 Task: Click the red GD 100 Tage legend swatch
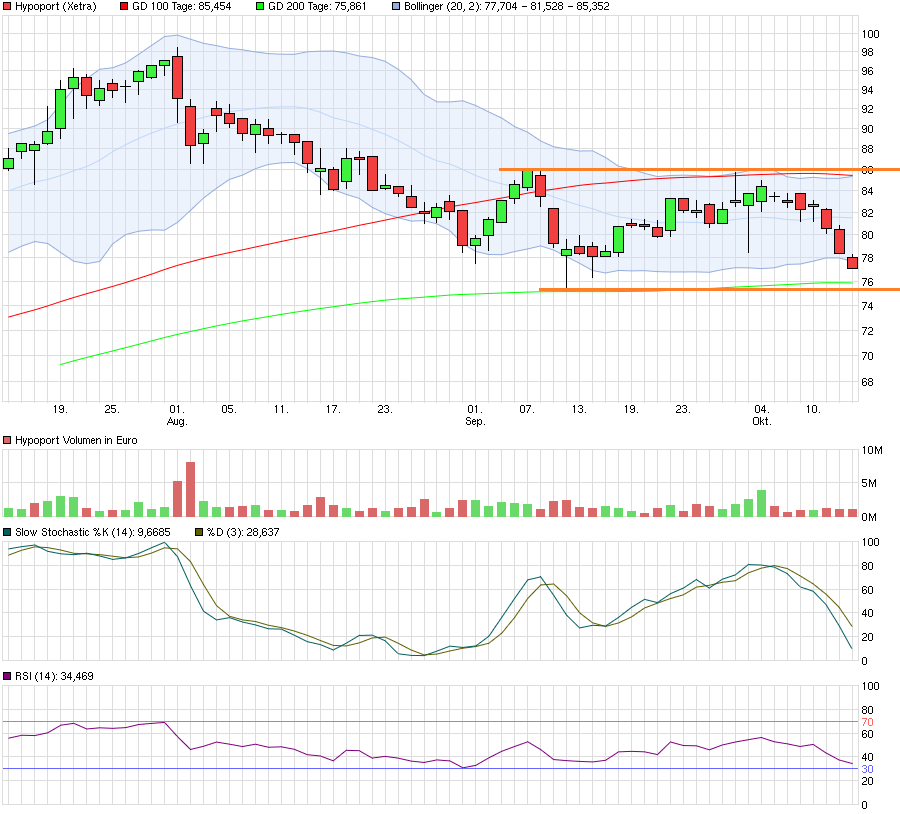(124, 6)
